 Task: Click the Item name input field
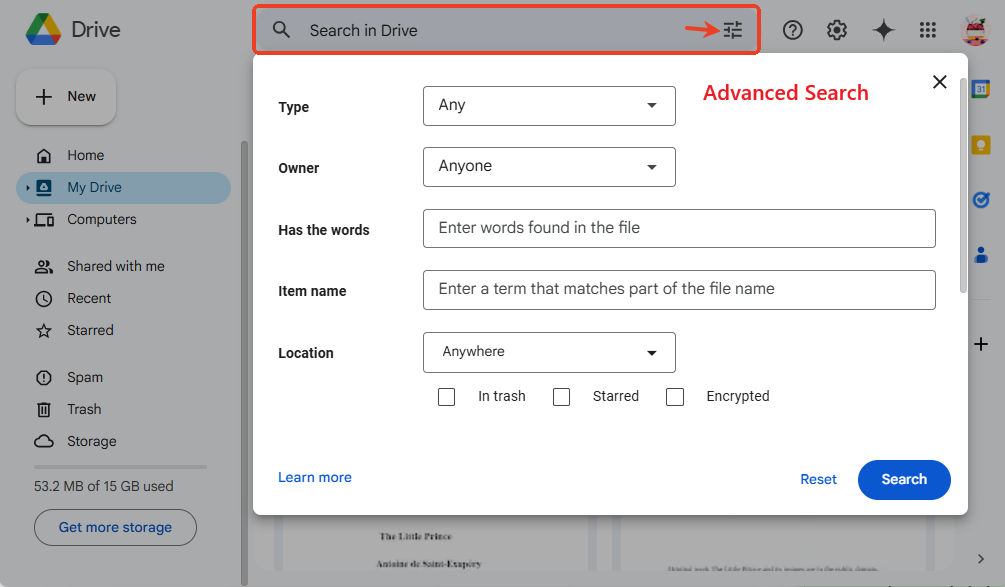point(679,290)
